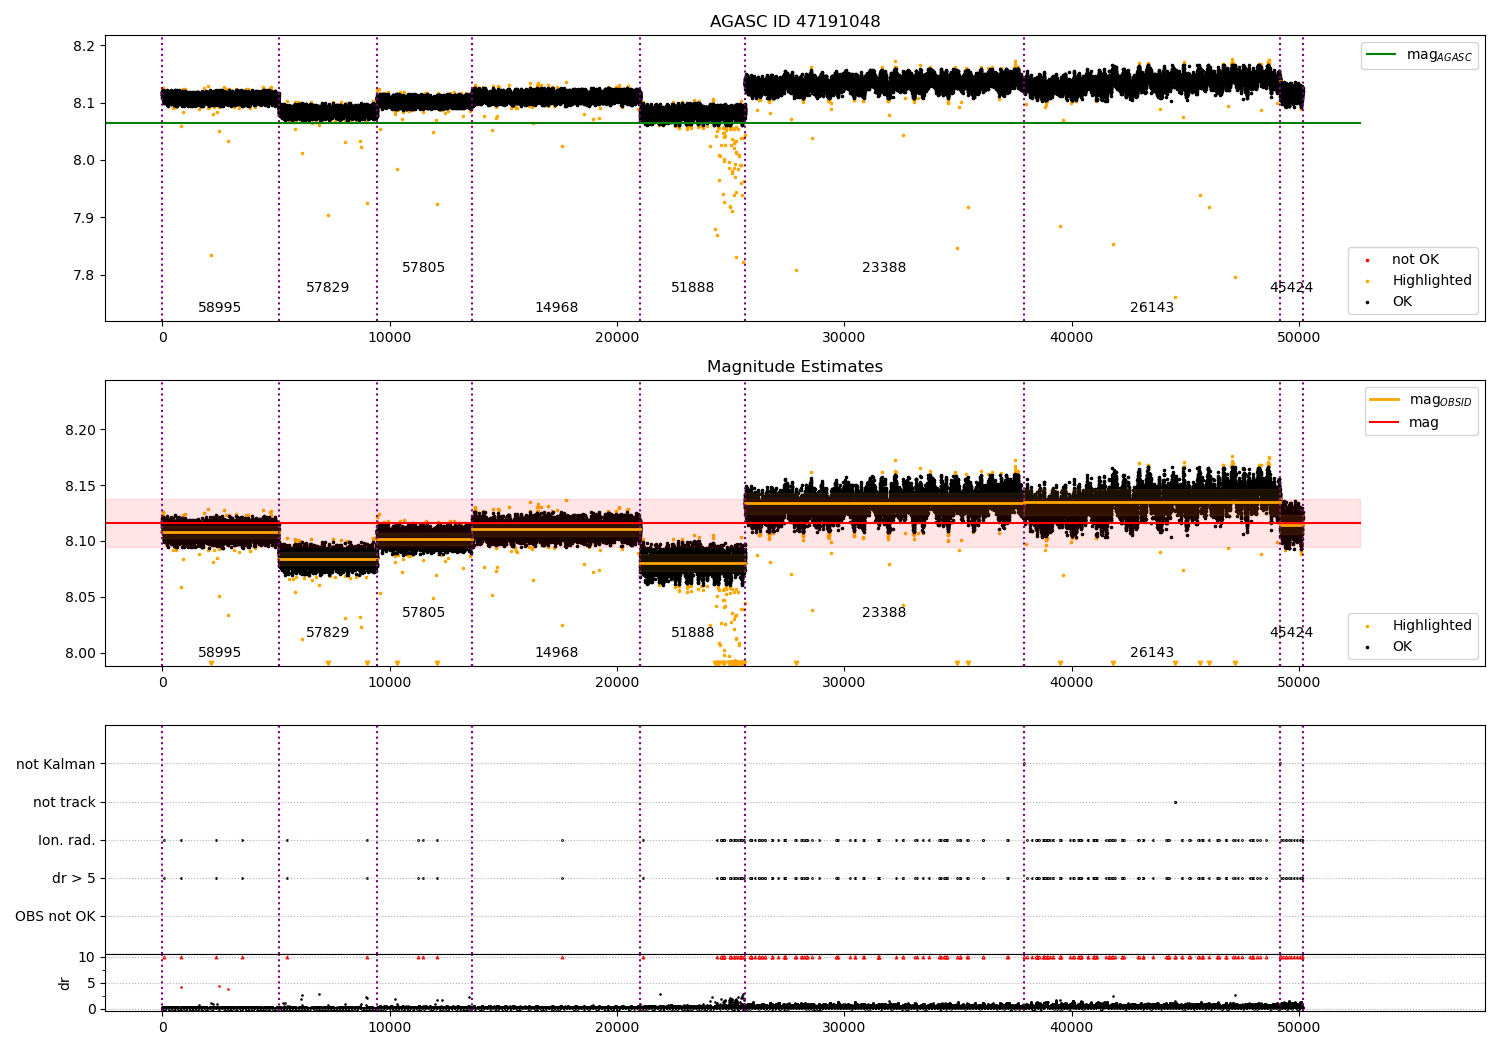The image size is (1500, 1050).
Task: Click the 'OBS not OK' axis label
Action: click(x=55, y=917)
